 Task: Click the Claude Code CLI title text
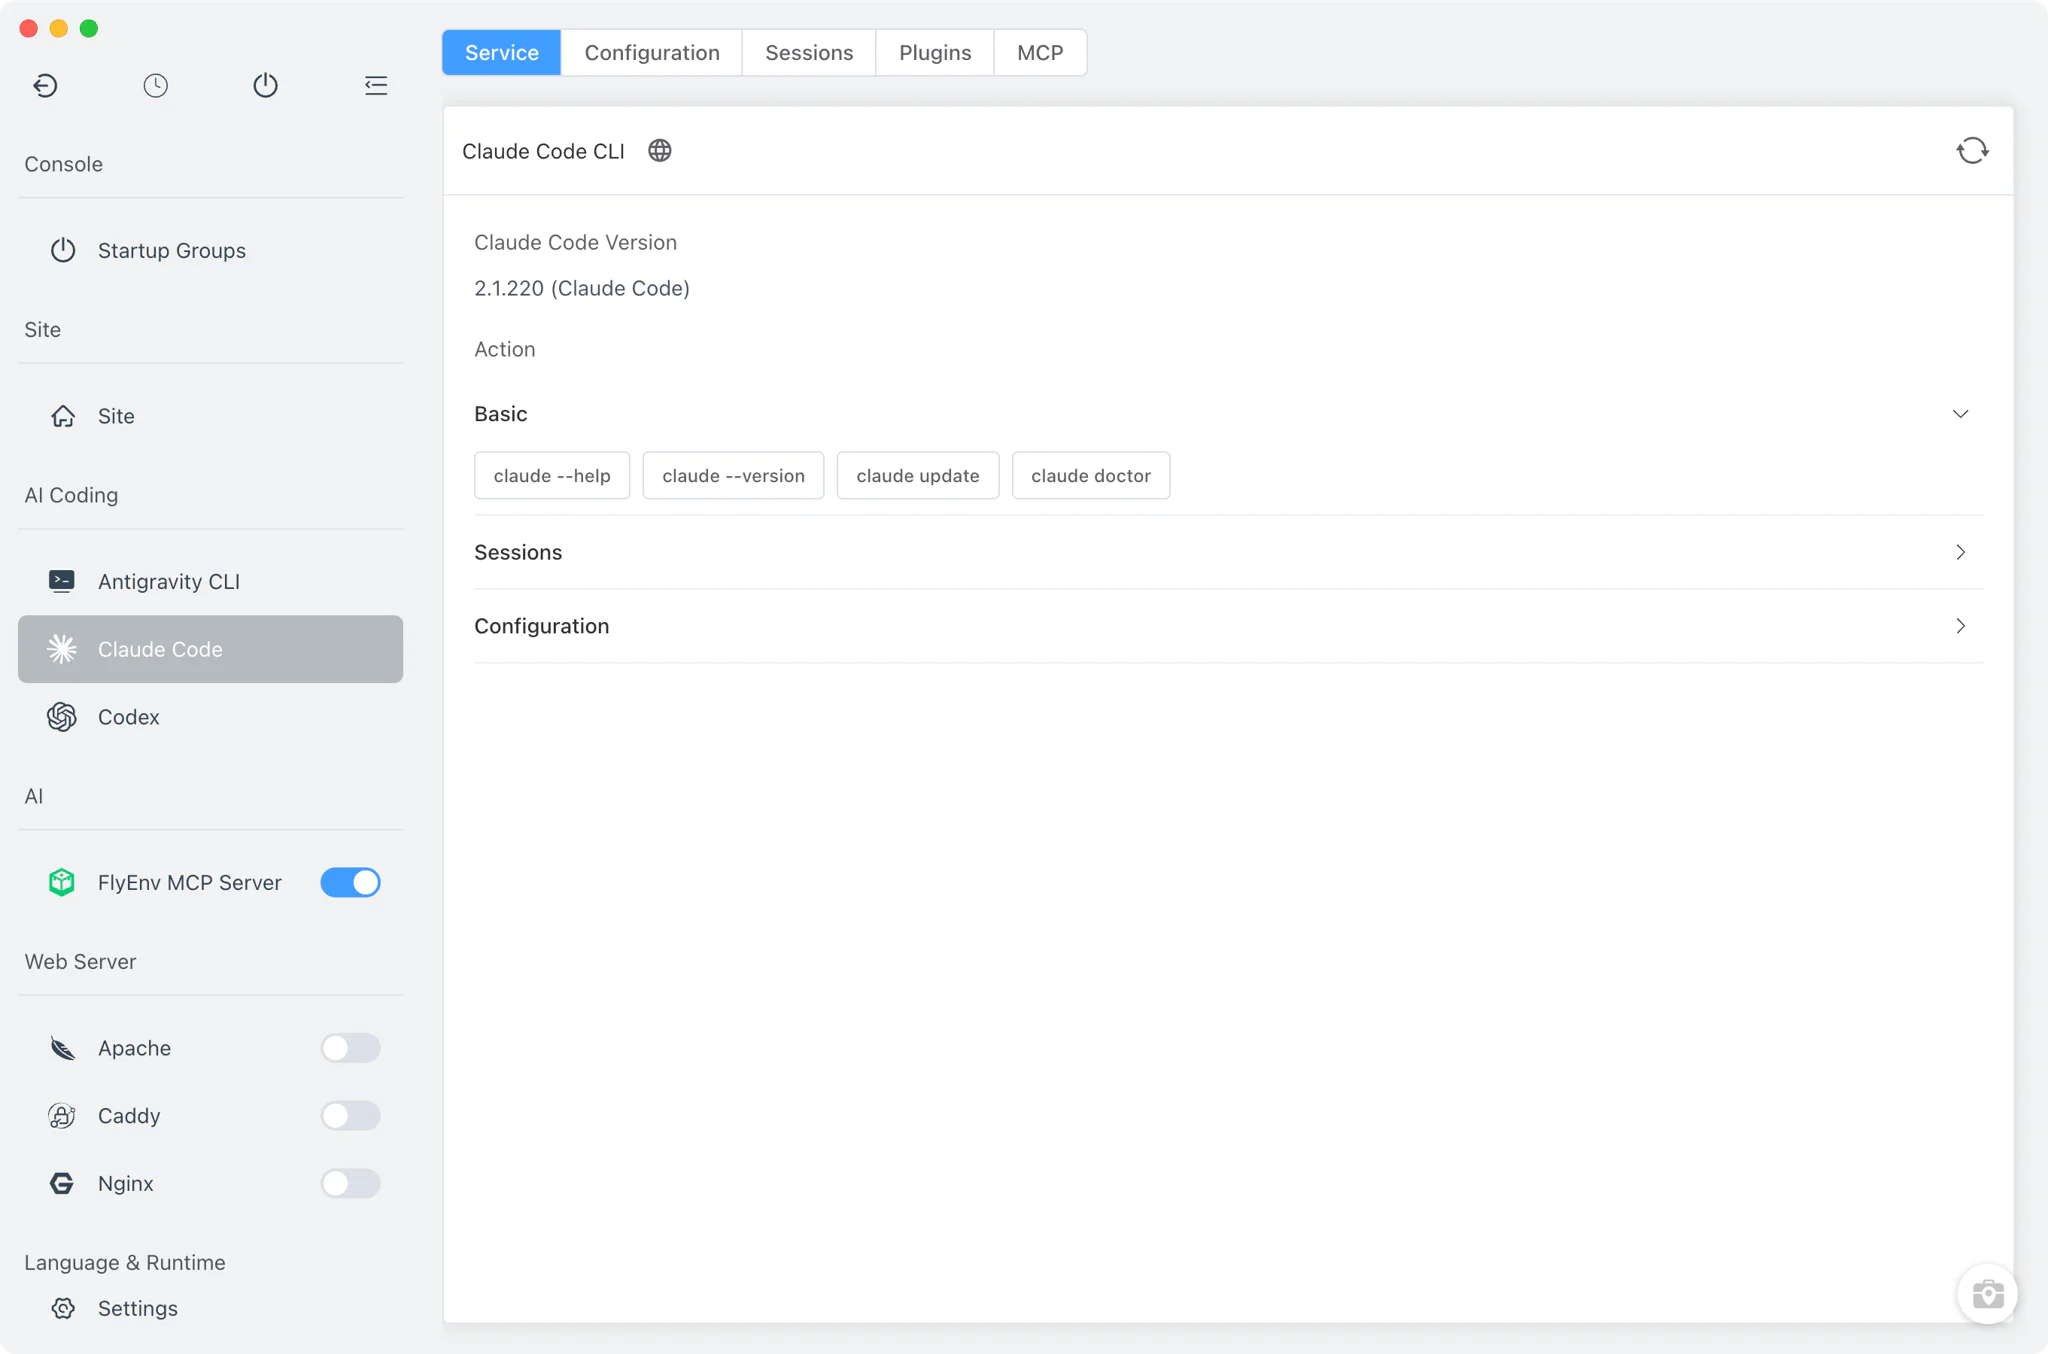(543, 151)
